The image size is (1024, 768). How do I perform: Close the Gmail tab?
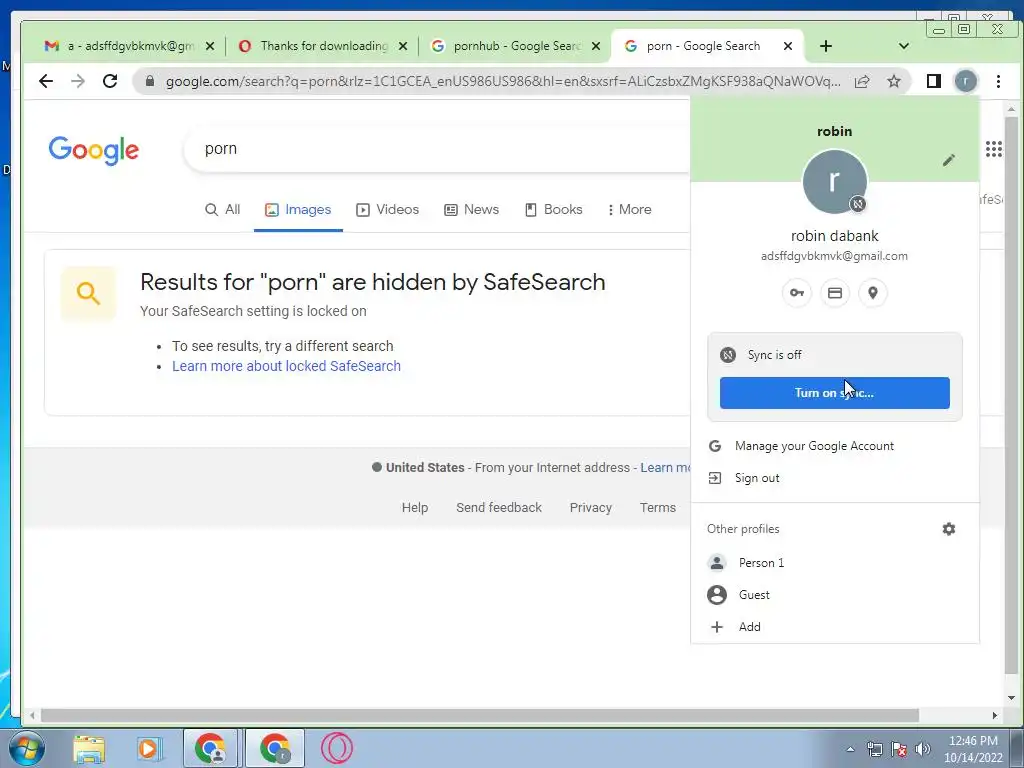point(210,46)
